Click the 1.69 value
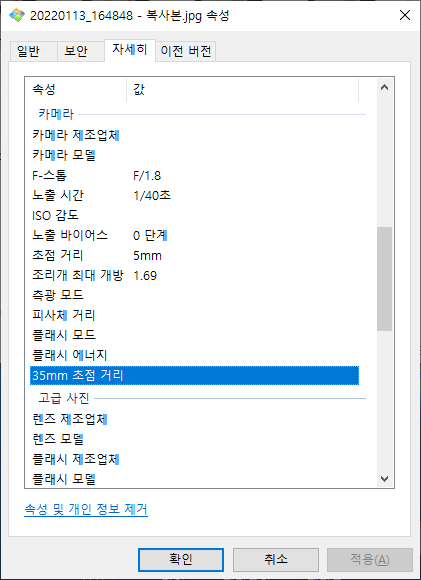Screen dimensions: 421x580 145,276
